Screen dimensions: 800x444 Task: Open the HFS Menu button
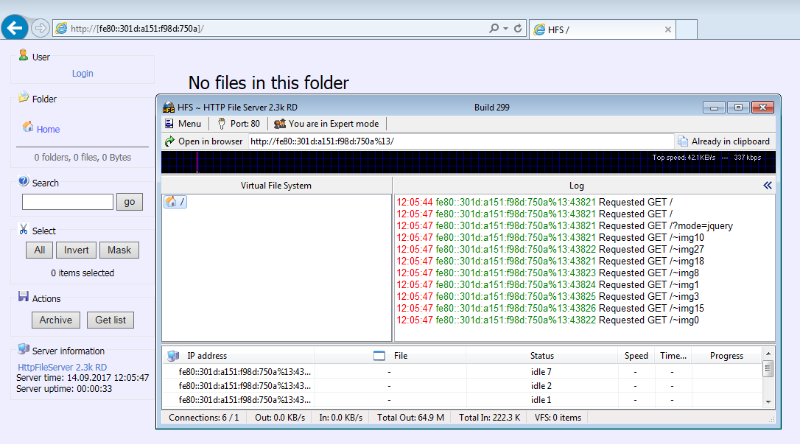[x=183, y=124]
